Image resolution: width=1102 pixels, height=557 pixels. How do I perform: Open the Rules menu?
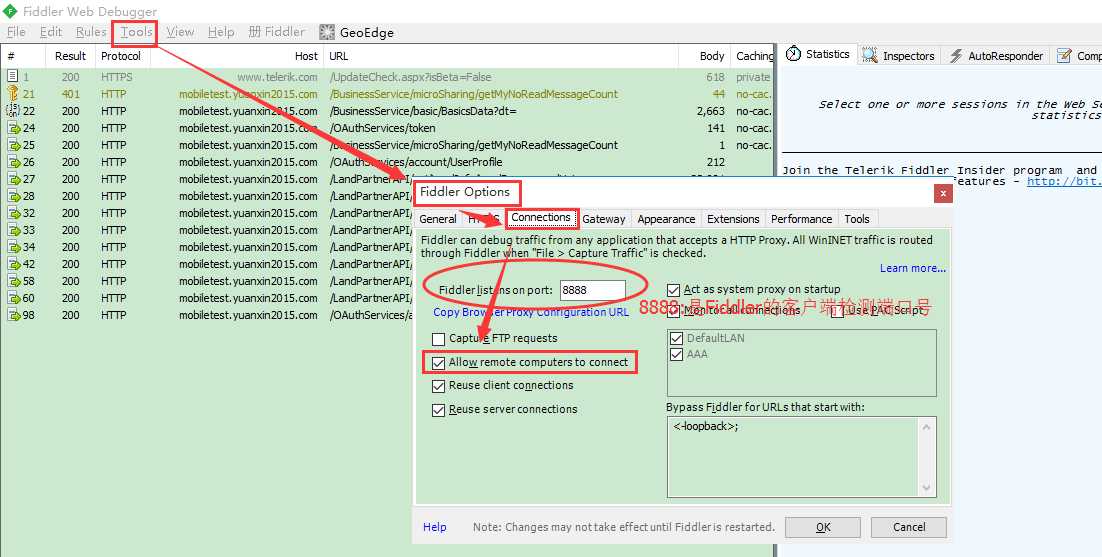click(x=91, y=32)
